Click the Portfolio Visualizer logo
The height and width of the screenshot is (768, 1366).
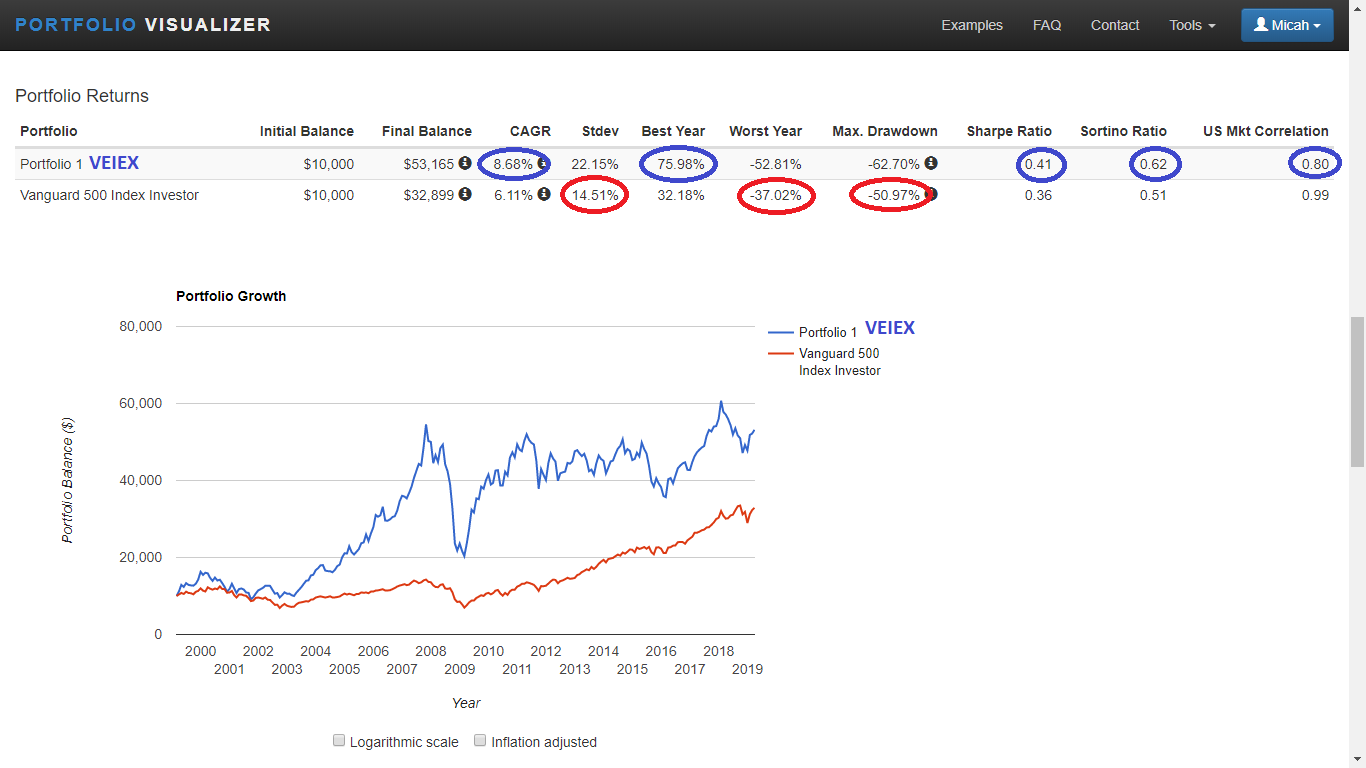pyautogui.click(x=143, y=25)
